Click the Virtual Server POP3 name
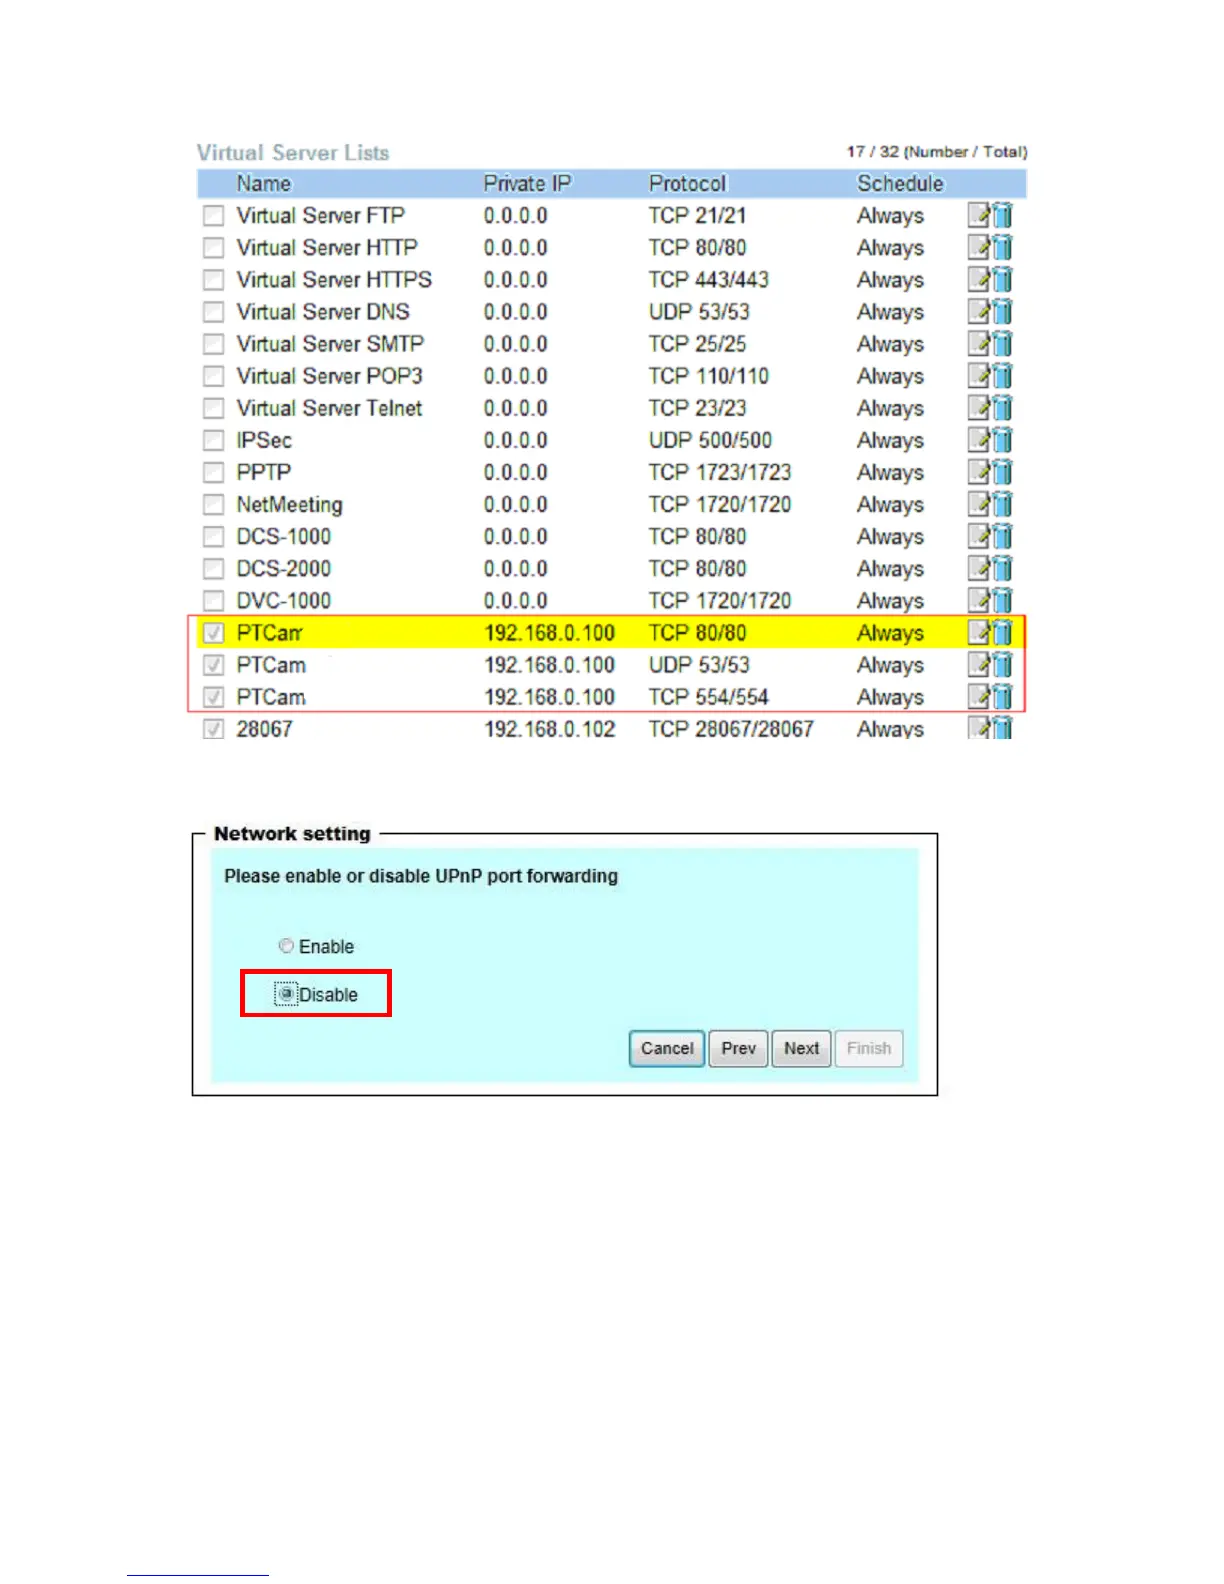 (x=329, y=376)
